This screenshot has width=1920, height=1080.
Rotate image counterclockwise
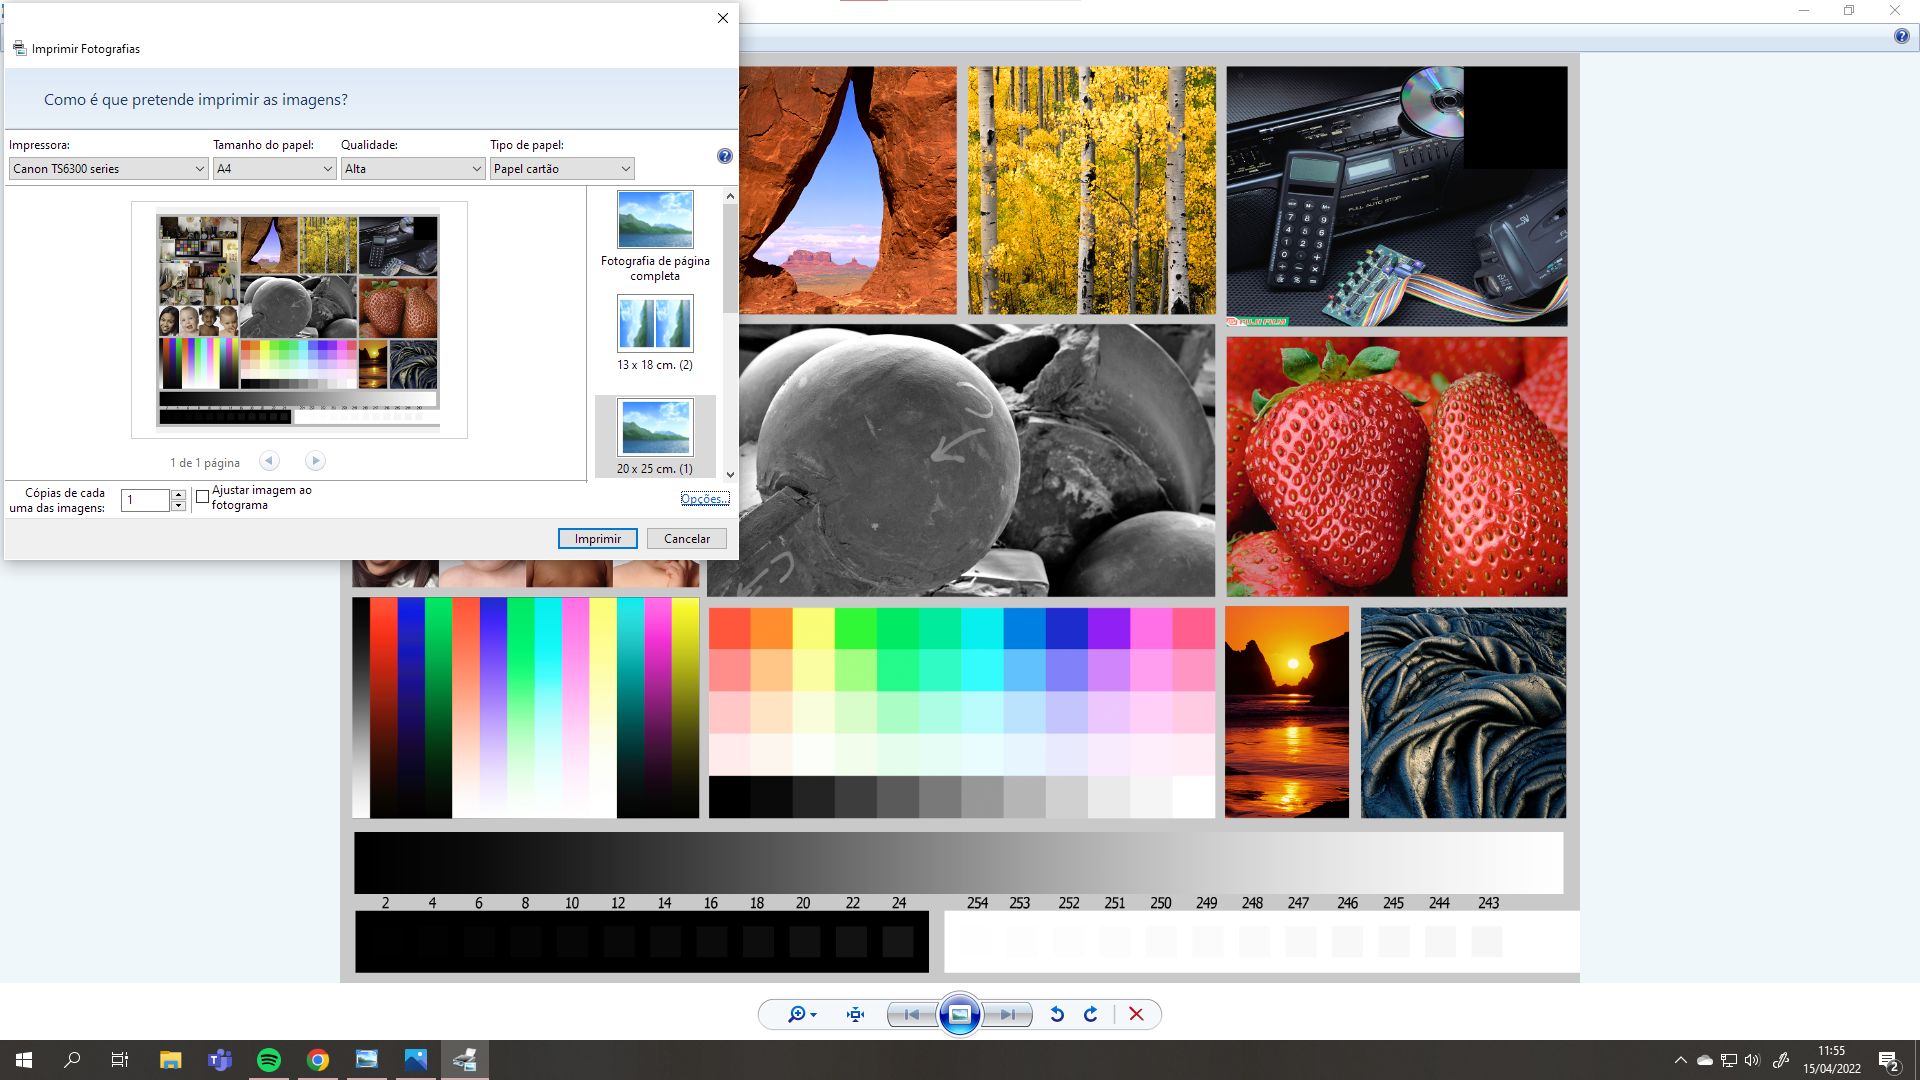(1057, 1014)
